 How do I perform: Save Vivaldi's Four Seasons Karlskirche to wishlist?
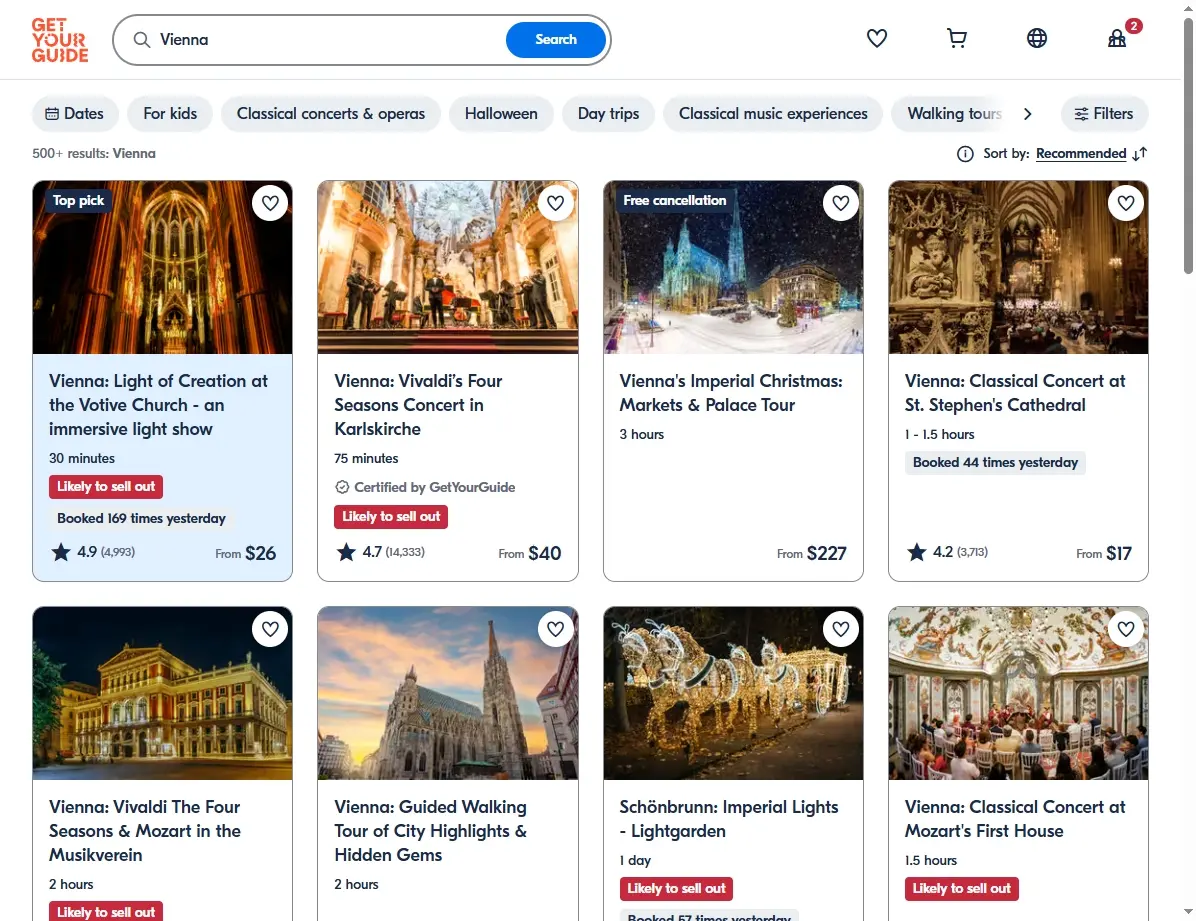[555, 203]
